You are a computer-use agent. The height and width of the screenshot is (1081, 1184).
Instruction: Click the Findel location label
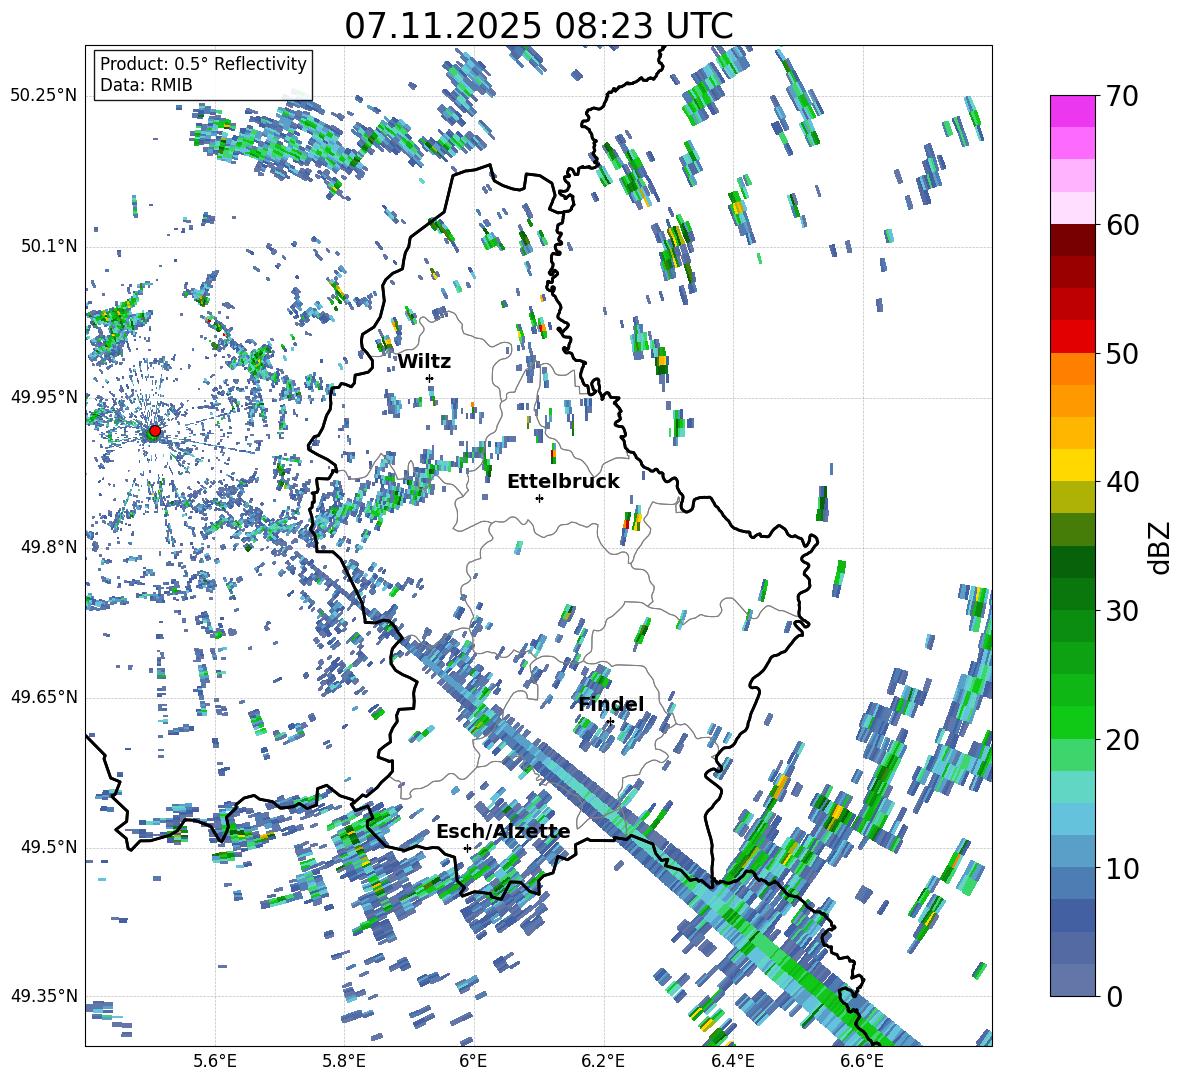(x=611, y=704)
